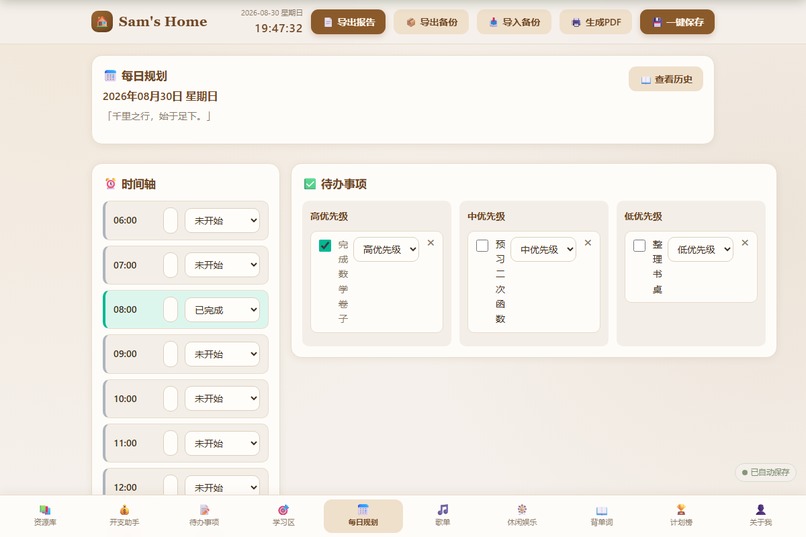806x537 pixels.
Task: Click the 08:00 timeline input field
Action: tap(171, 309)
